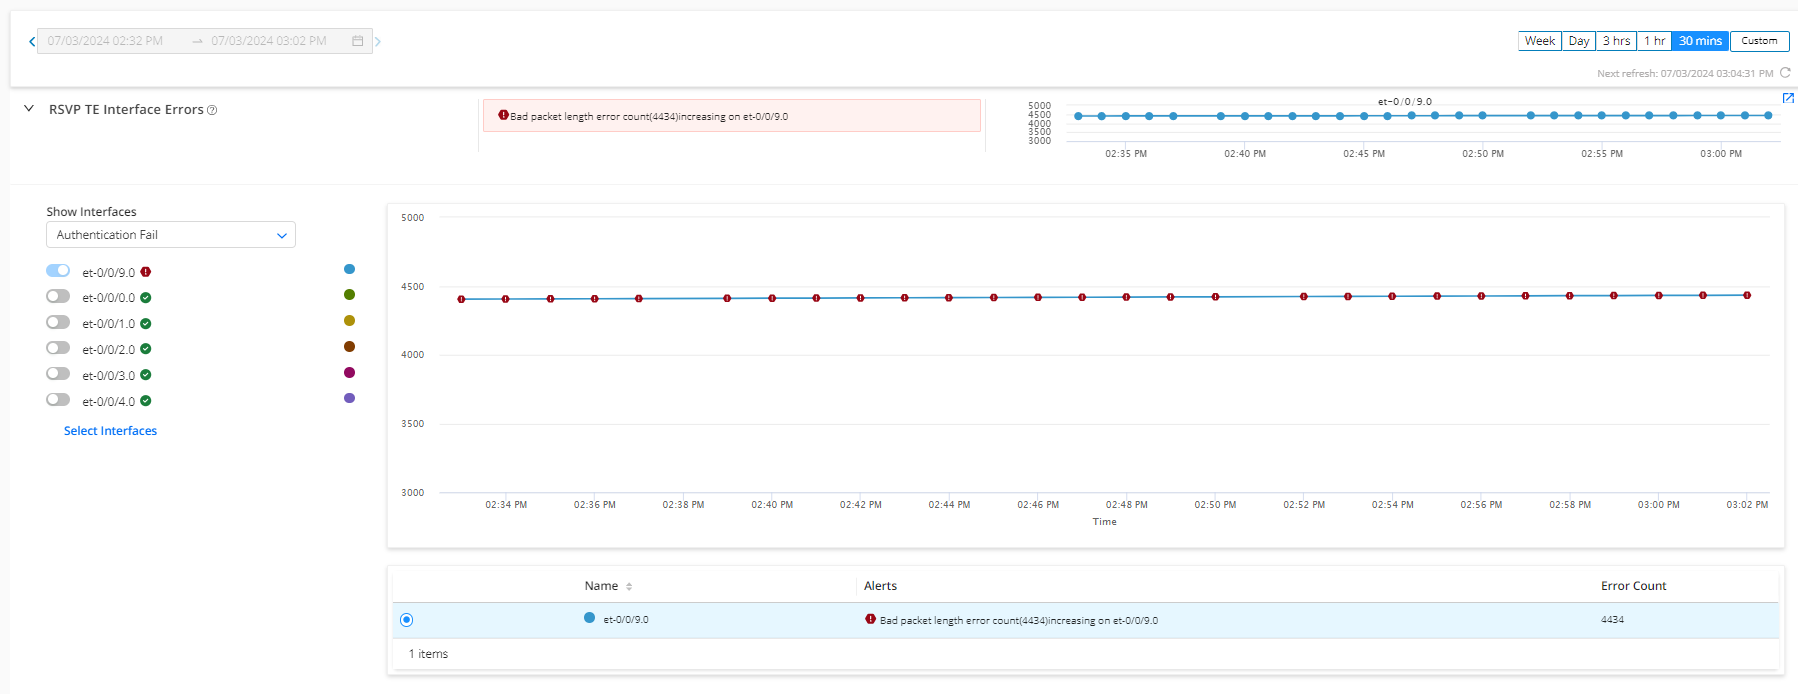Open the Select Interfaces link
The height and width of the screenshot is (694, 1798).
[x=110, y=431]
